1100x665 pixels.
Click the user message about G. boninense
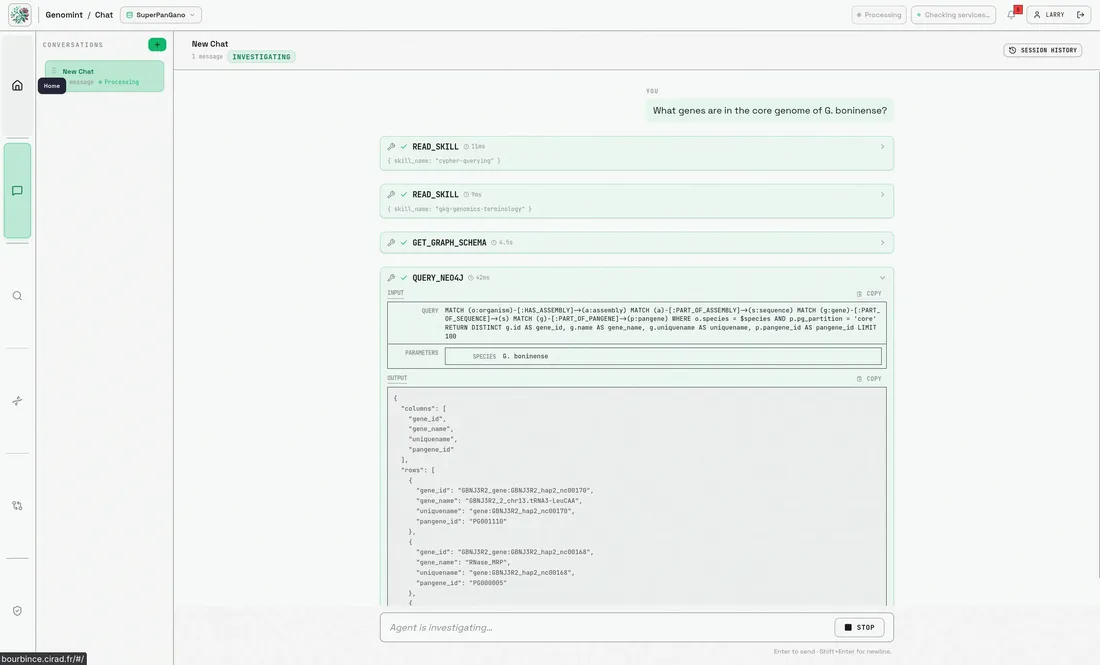tap(770, 110)
